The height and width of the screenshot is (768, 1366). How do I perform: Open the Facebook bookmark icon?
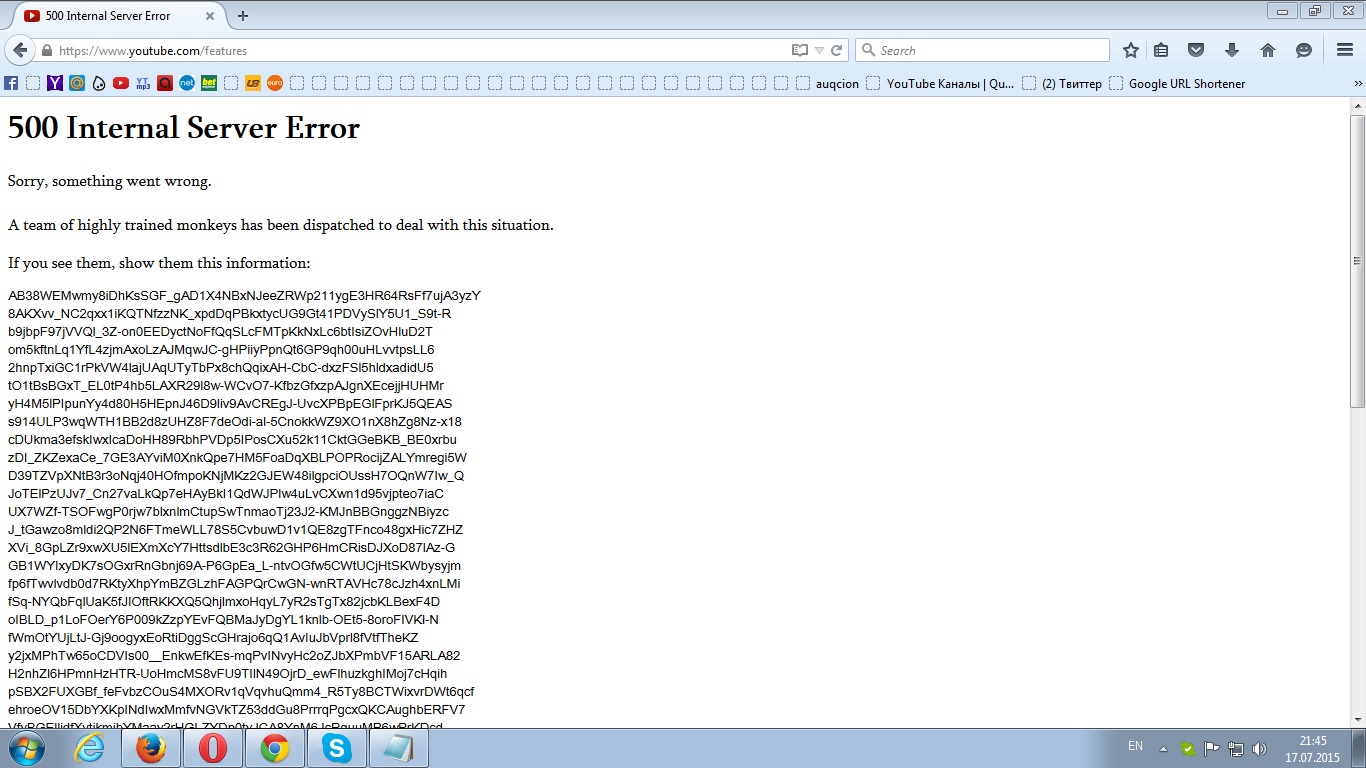click(11, 83)
